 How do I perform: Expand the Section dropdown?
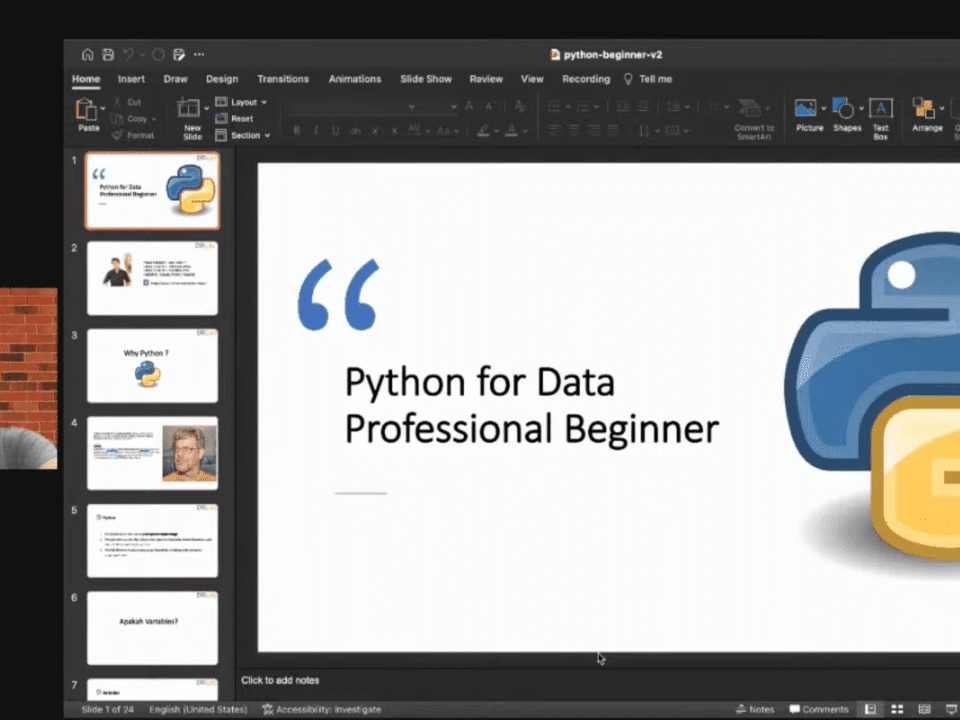click(244, 135)
